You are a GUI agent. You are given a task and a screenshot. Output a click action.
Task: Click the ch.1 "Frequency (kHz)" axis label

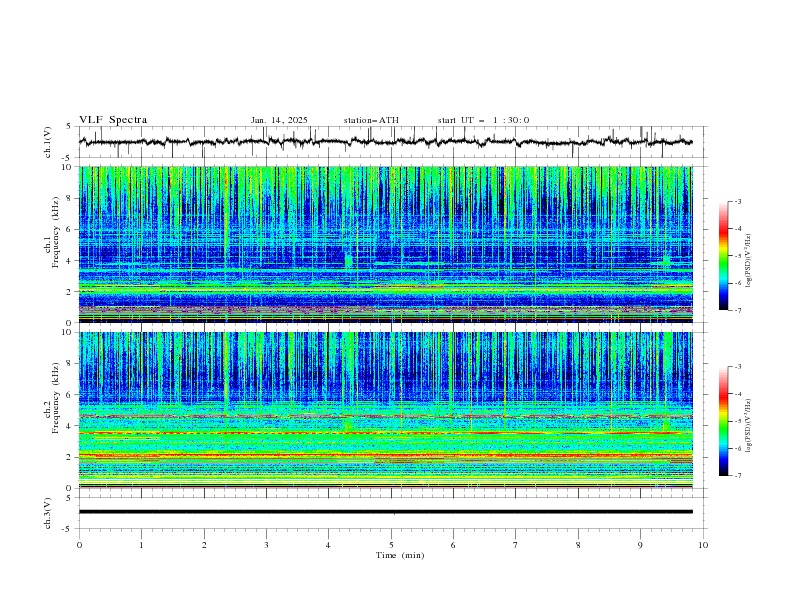coord(56,233)
